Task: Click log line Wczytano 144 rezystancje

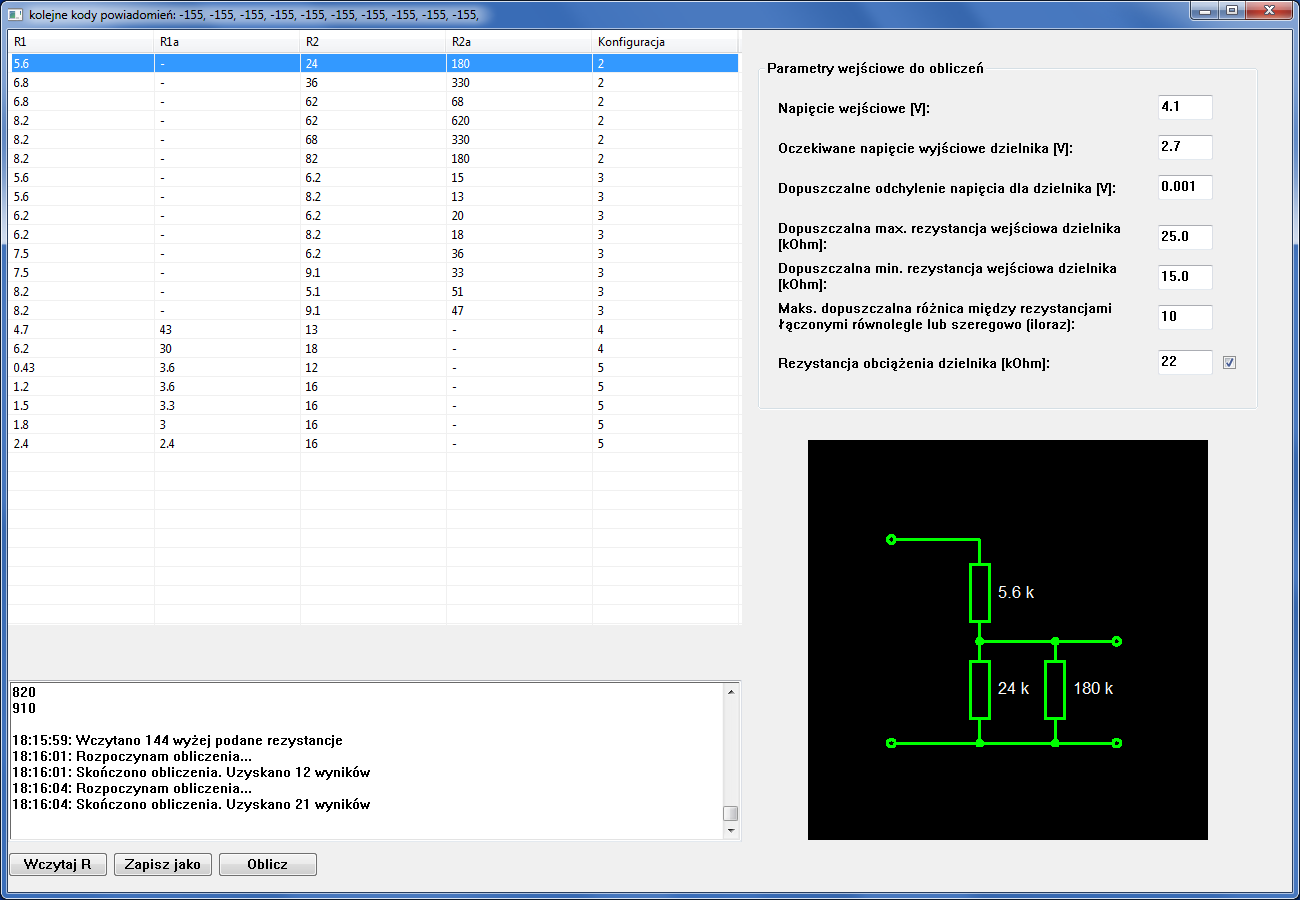Action: tap(177, 740)
